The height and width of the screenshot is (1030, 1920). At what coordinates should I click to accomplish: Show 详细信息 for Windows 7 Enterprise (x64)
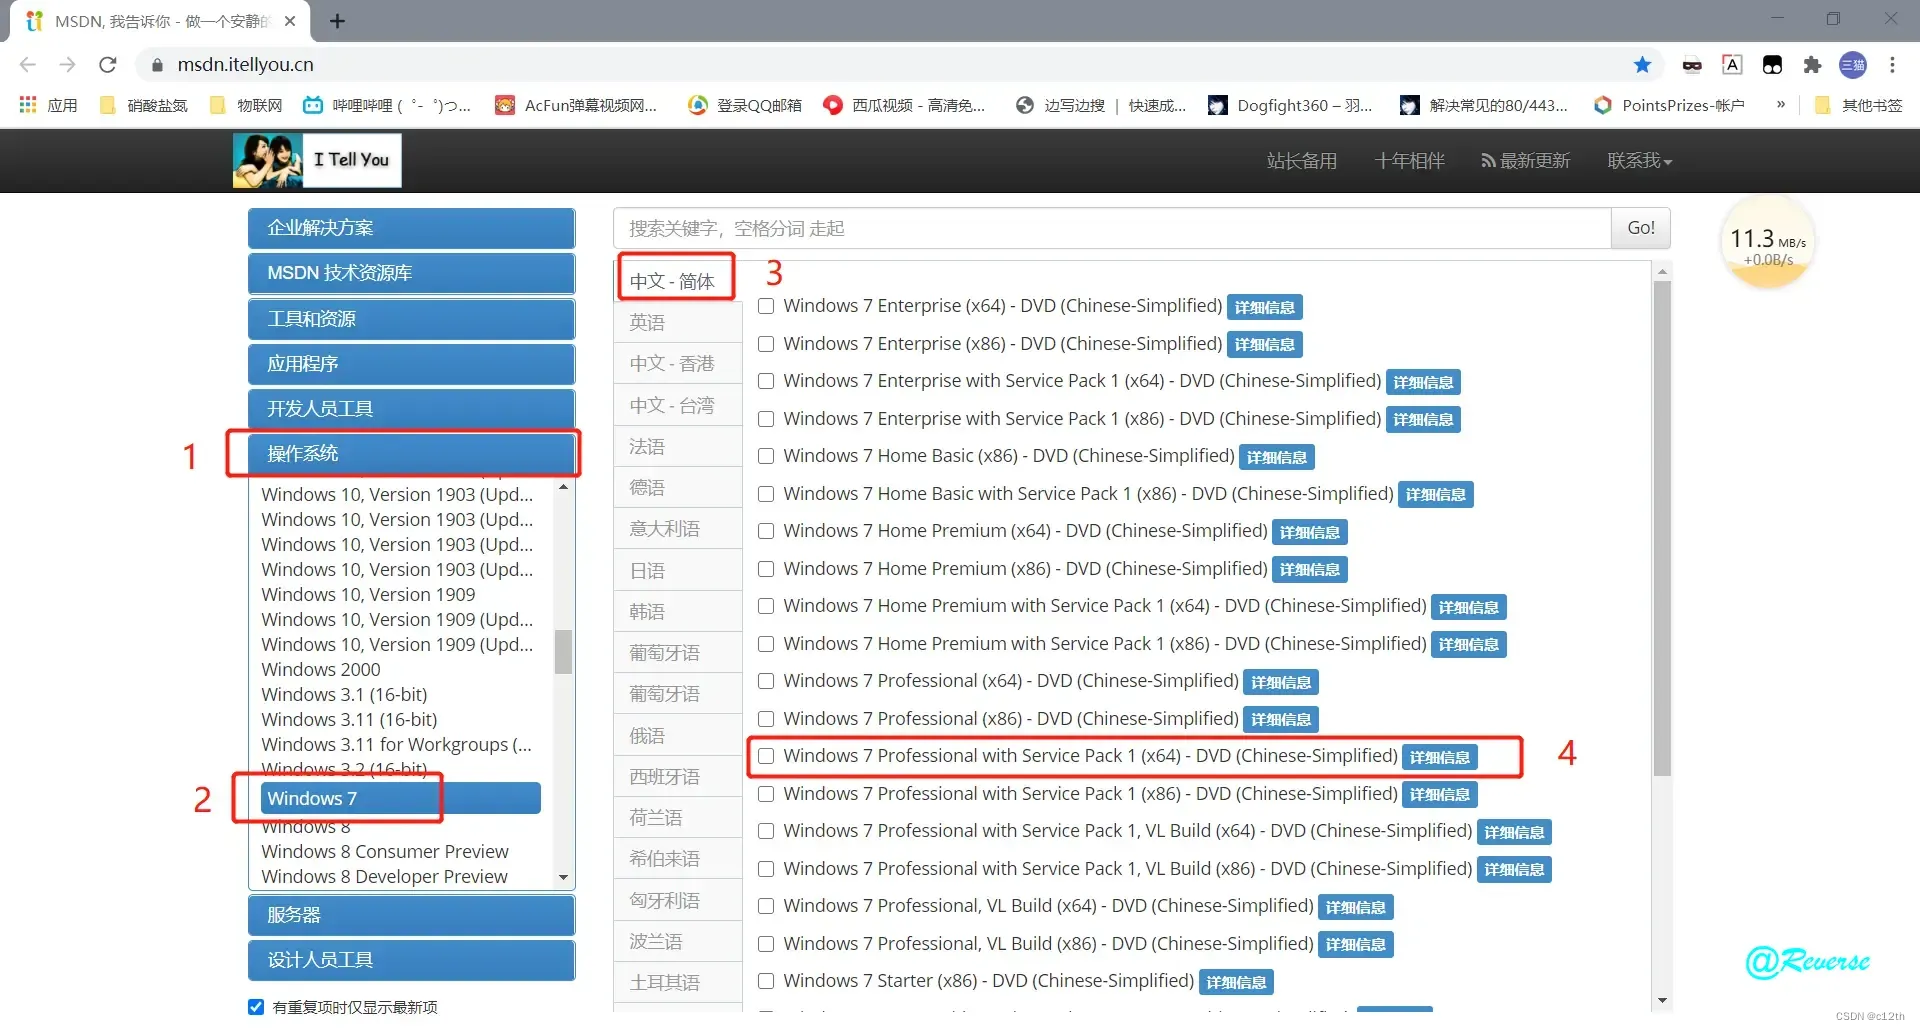point(1264,308)
